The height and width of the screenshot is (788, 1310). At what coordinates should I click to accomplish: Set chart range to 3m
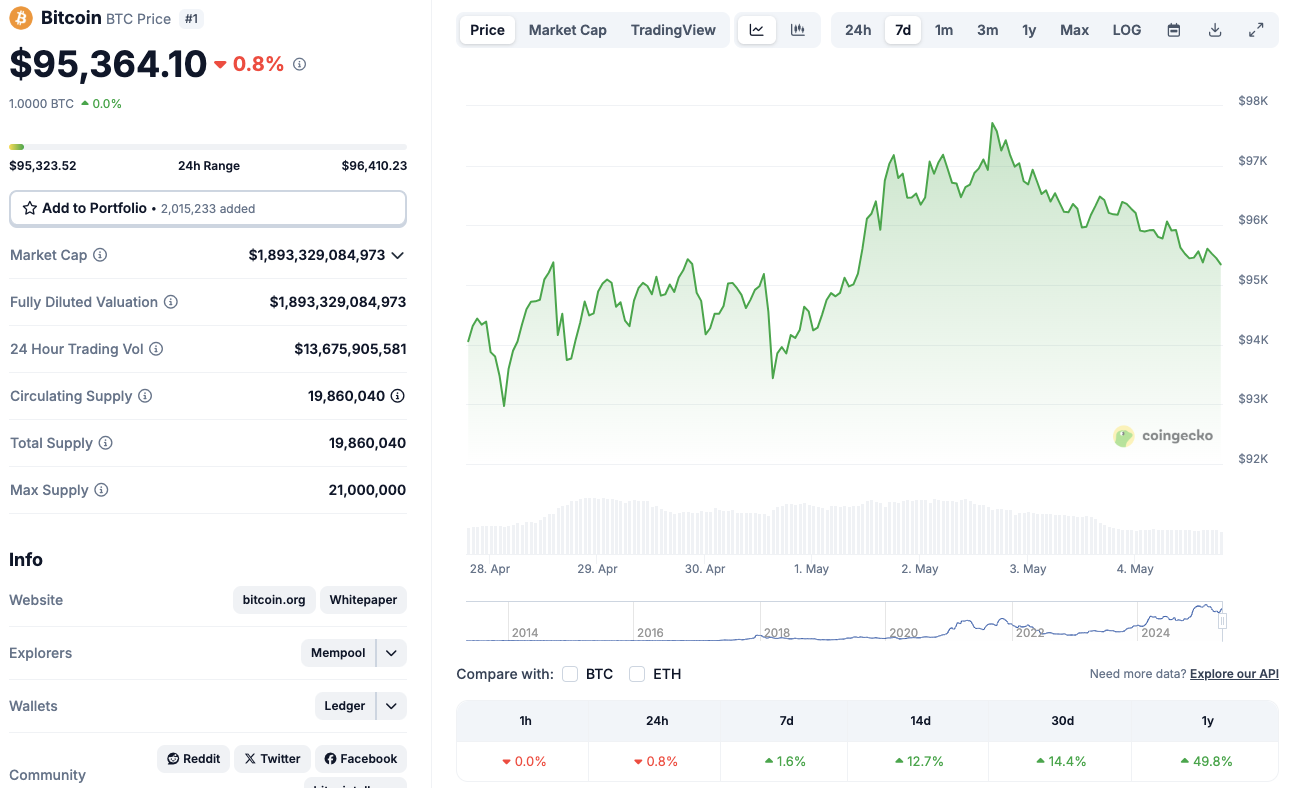click(988, 30)
